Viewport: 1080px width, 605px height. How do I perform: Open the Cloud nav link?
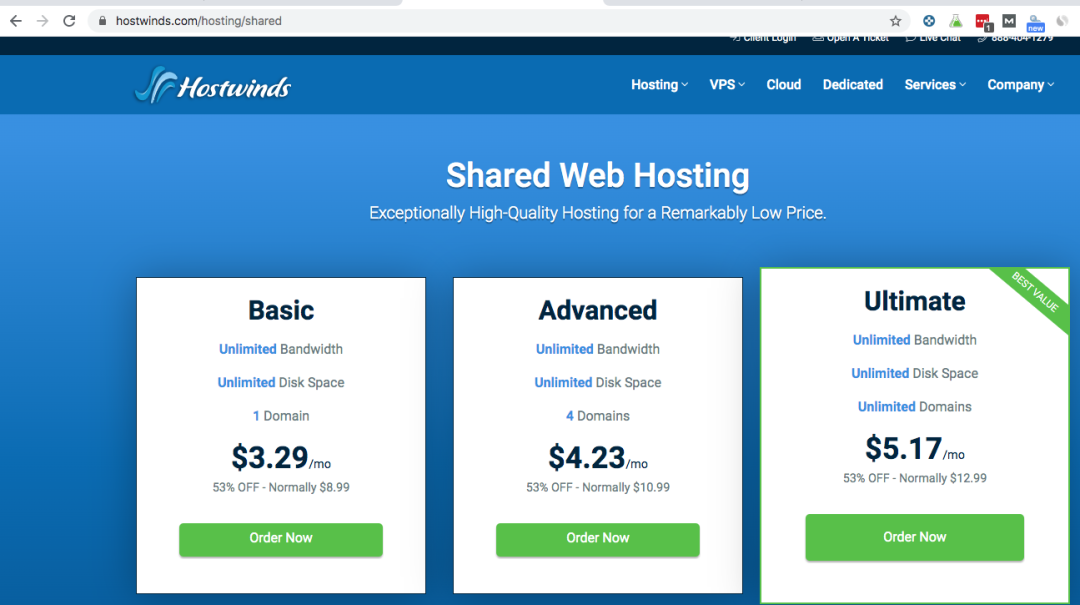[784, 85]
